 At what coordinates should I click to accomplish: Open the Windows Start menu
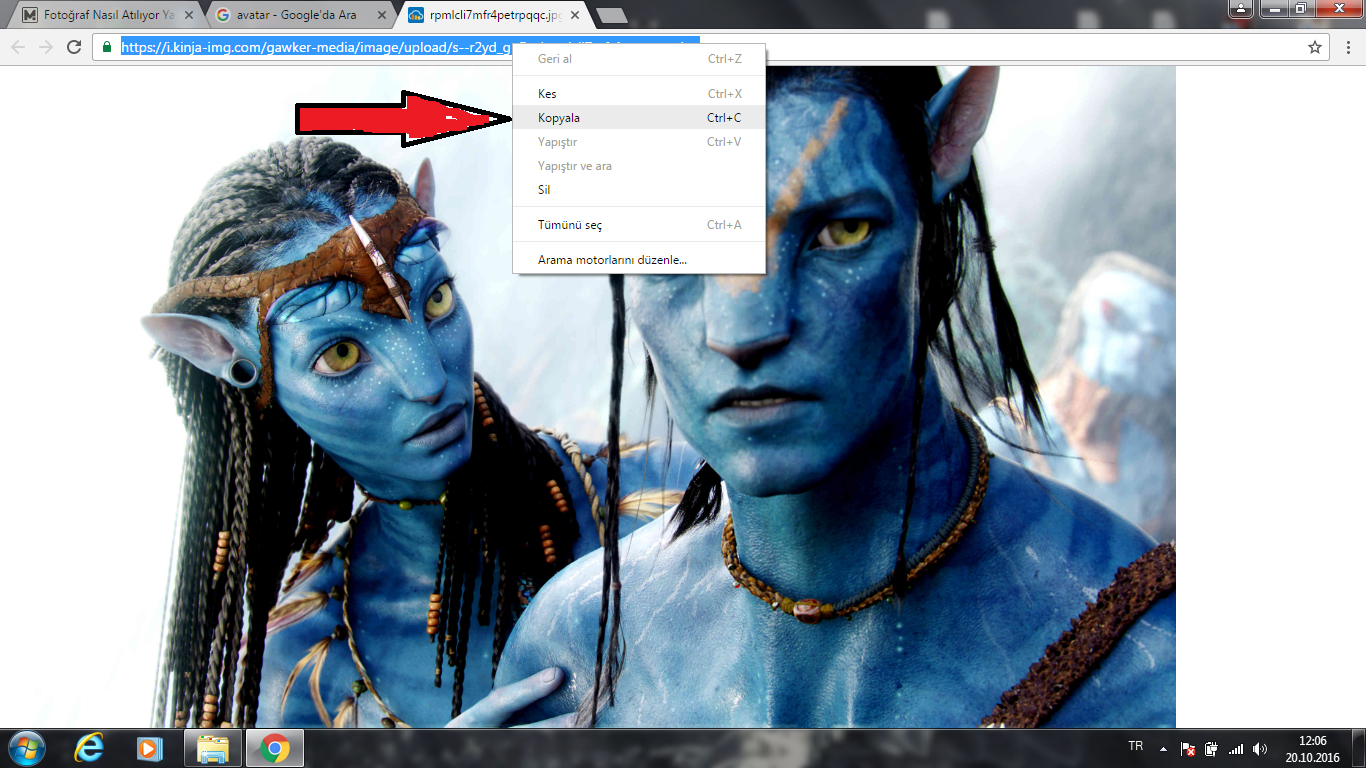coord(26,748)
